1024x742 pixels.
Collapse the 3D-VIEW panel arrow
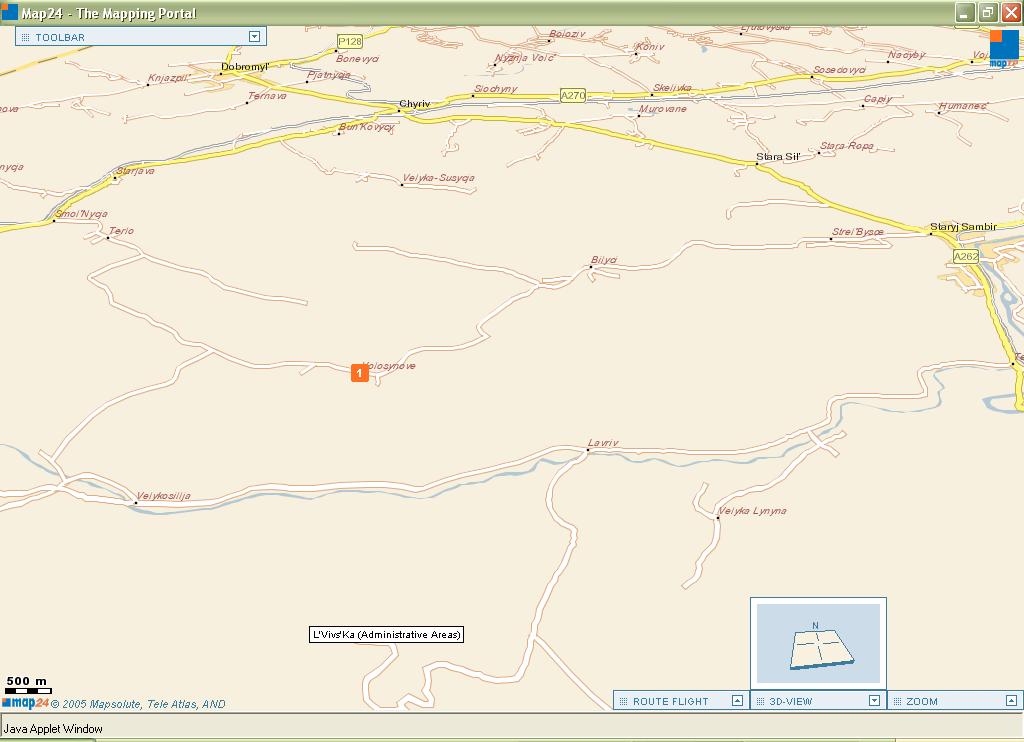pyautogui.click(x=874, y=701)
